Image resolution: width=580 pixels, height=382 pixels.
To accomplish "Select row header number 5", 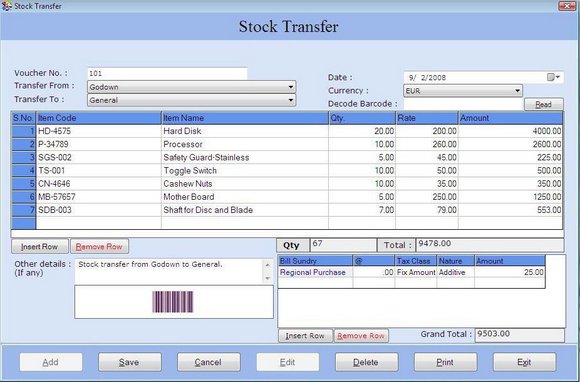I will click(x=24, y=183).
